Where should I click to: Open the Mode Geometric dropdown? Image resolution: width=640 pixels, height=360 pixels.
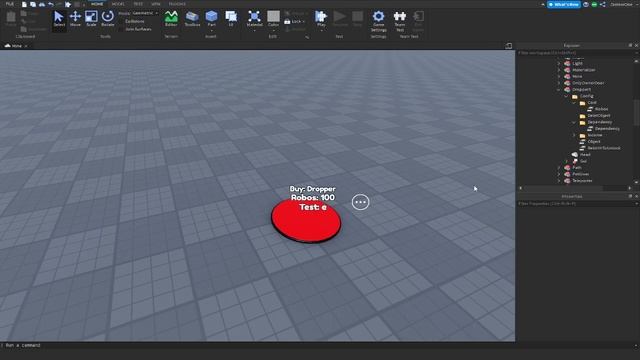point(144,13)
